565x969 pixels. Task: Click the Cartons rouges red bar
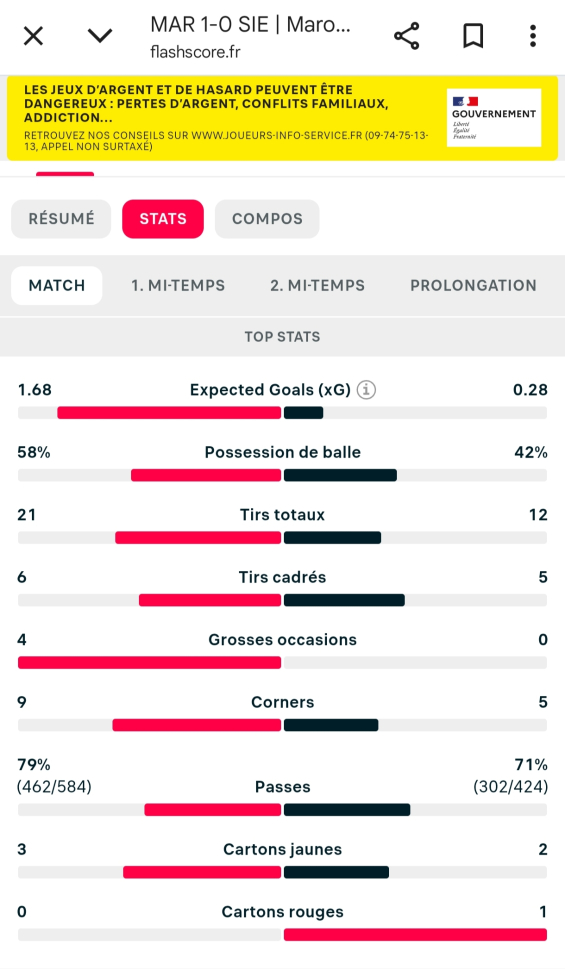coord(415,935)
